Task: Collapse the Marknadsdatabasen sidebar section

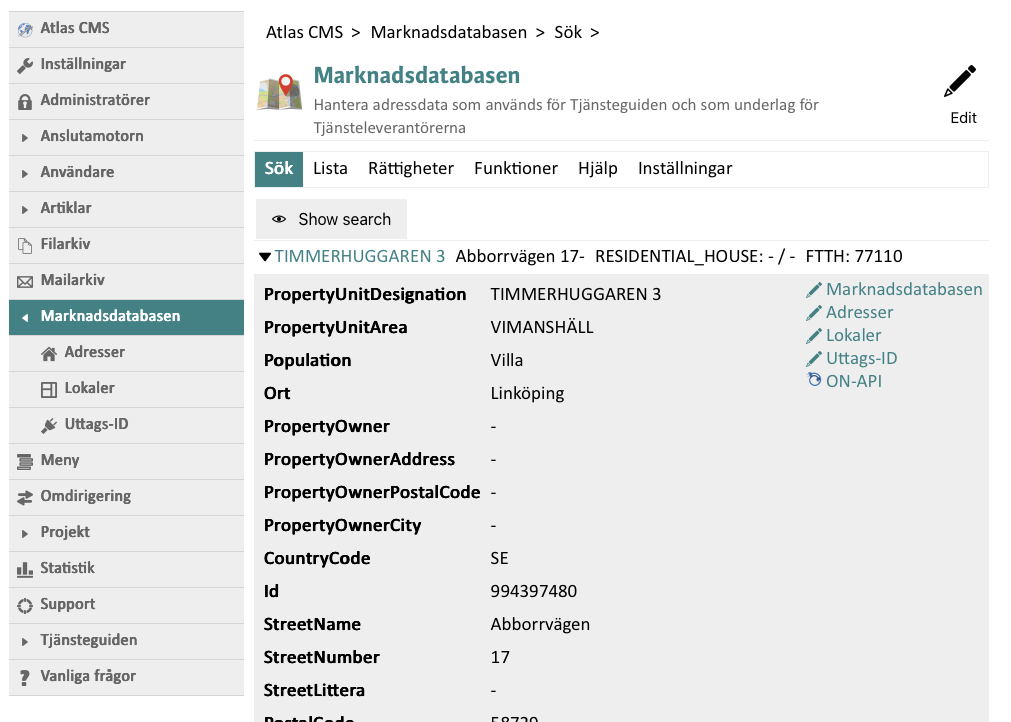Action: tap(25, 317)
